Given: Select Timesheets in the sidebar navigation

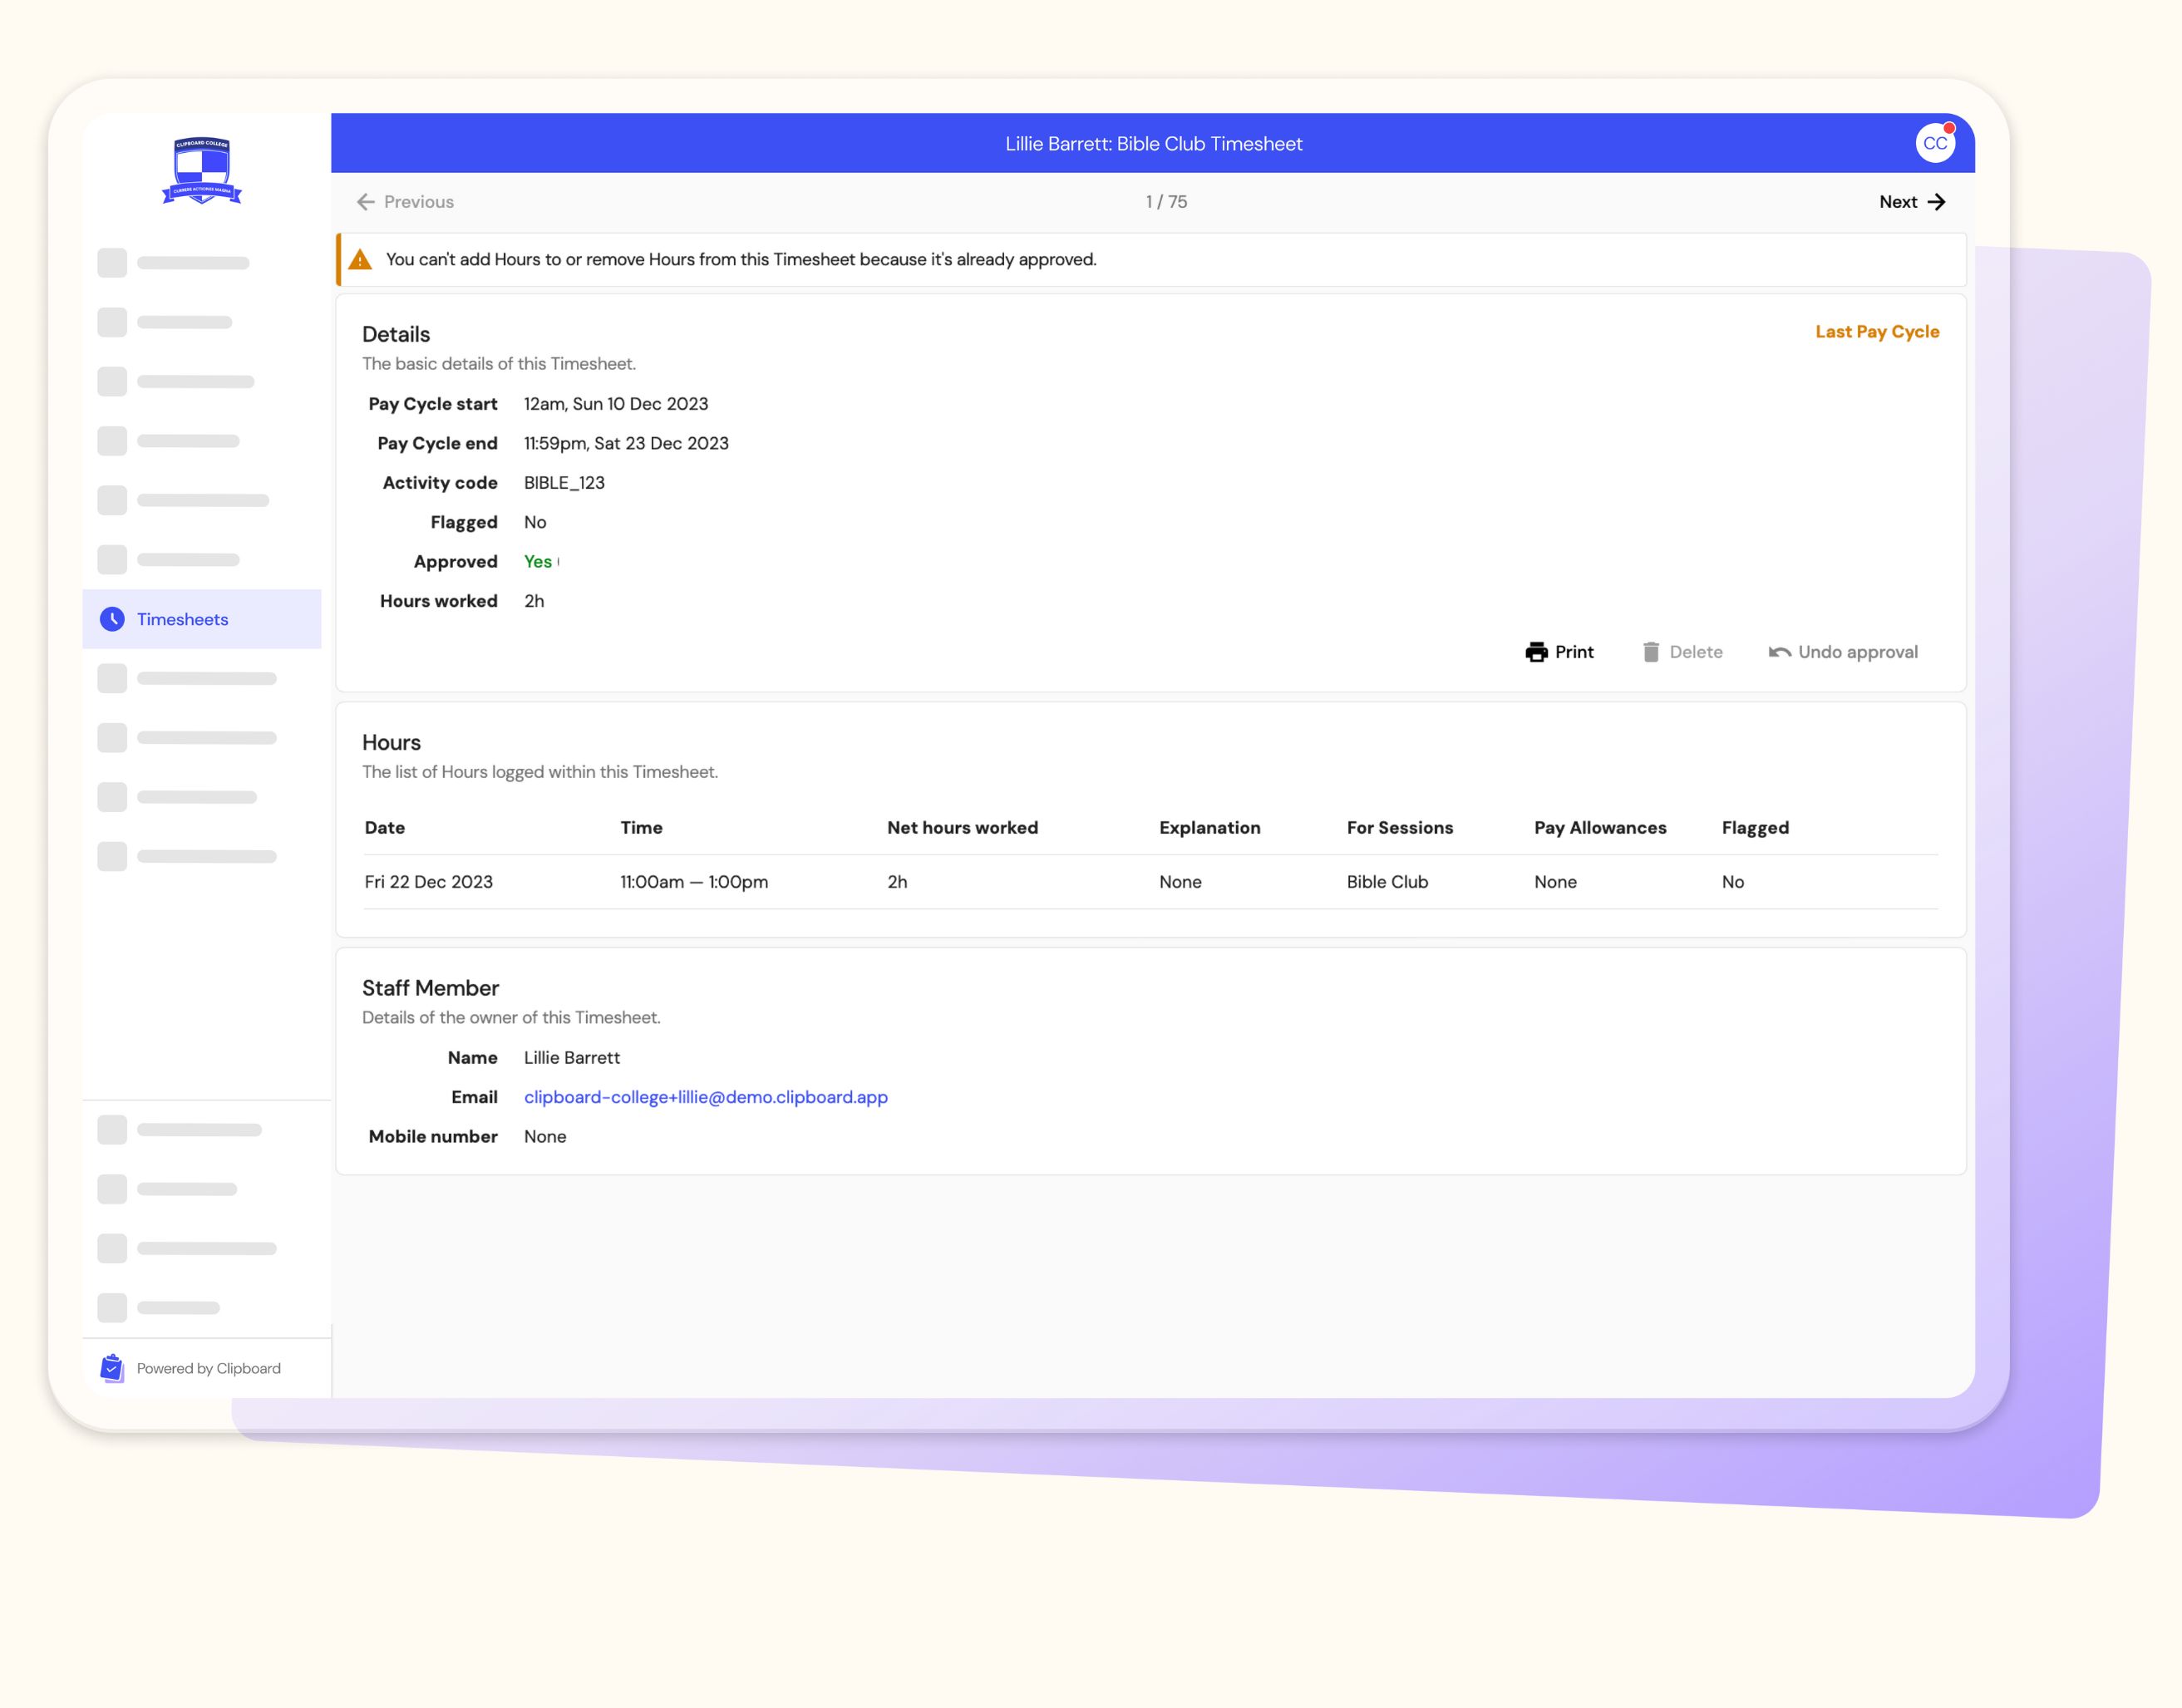Looking at the screenshot, I should point(182,619).
